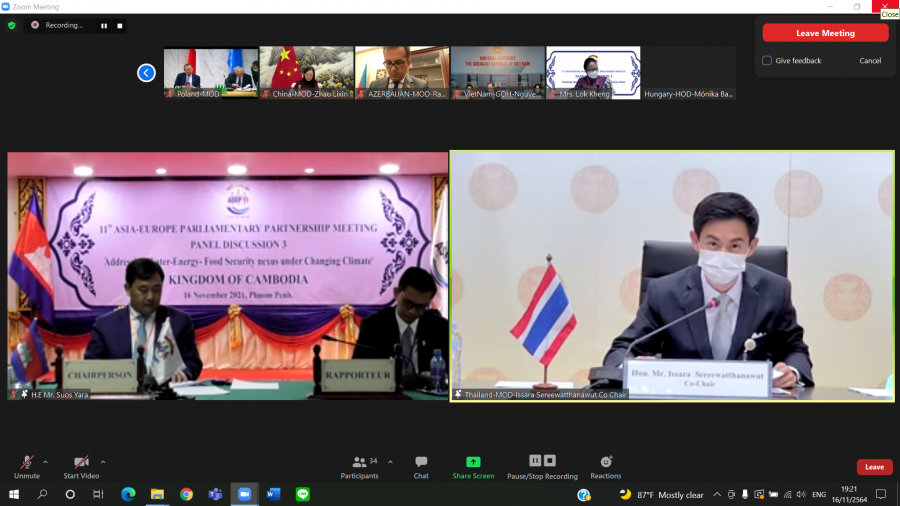Open the Reactions menu
Viewport: 900px width, 506px height.
click(605, 462)
